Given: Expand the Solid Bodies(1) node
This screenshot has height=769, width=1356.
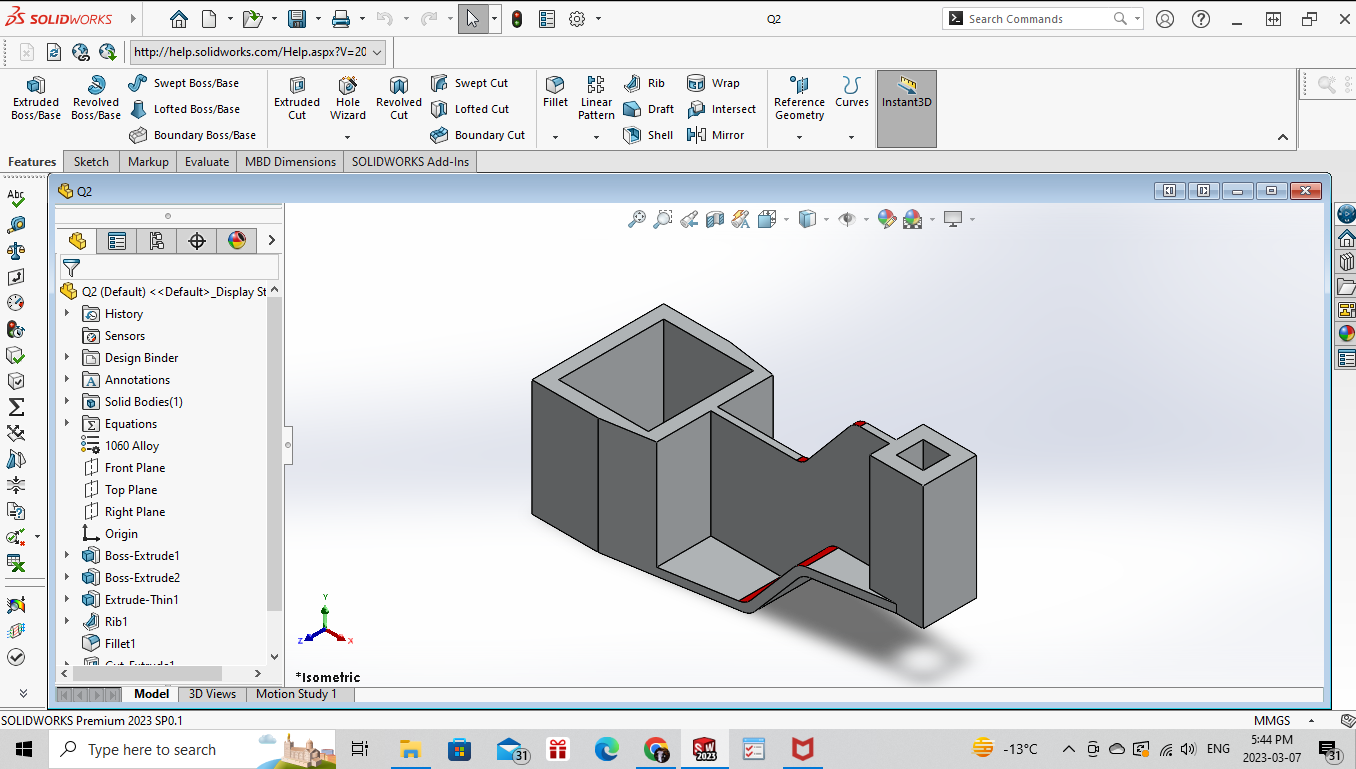Looking at the screenshot, I should click(x=67, y=401).
